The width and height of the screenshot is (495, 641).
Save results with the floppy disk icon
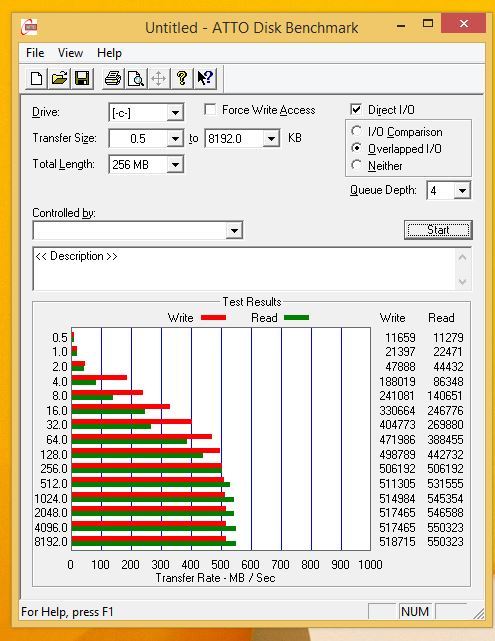82,78
